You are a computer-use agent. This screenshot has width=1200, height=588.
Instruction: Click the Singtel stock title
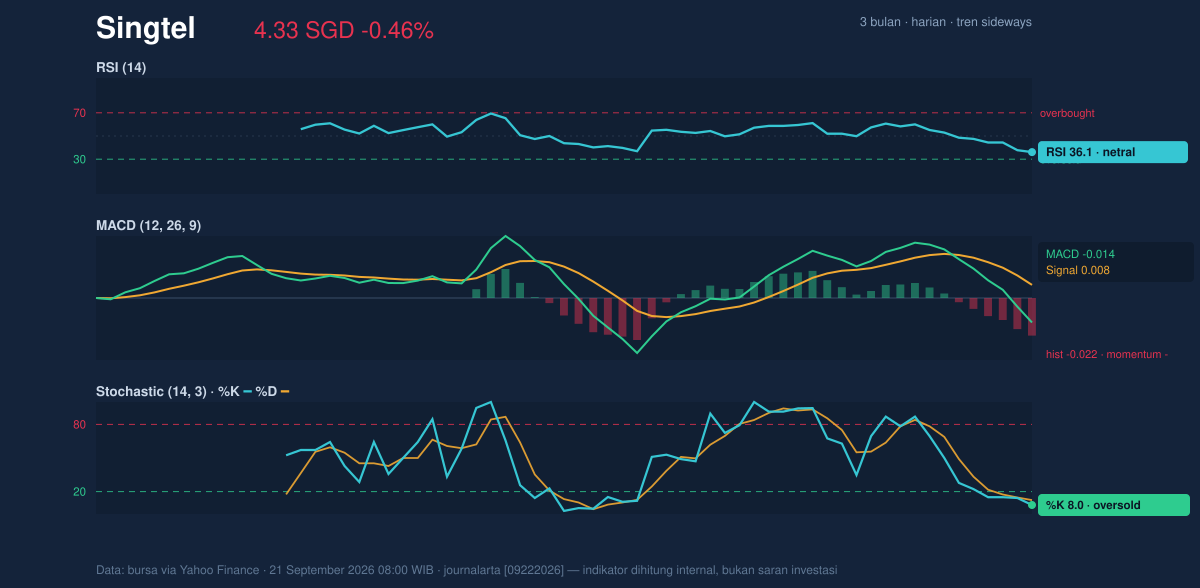coord(145,28)
